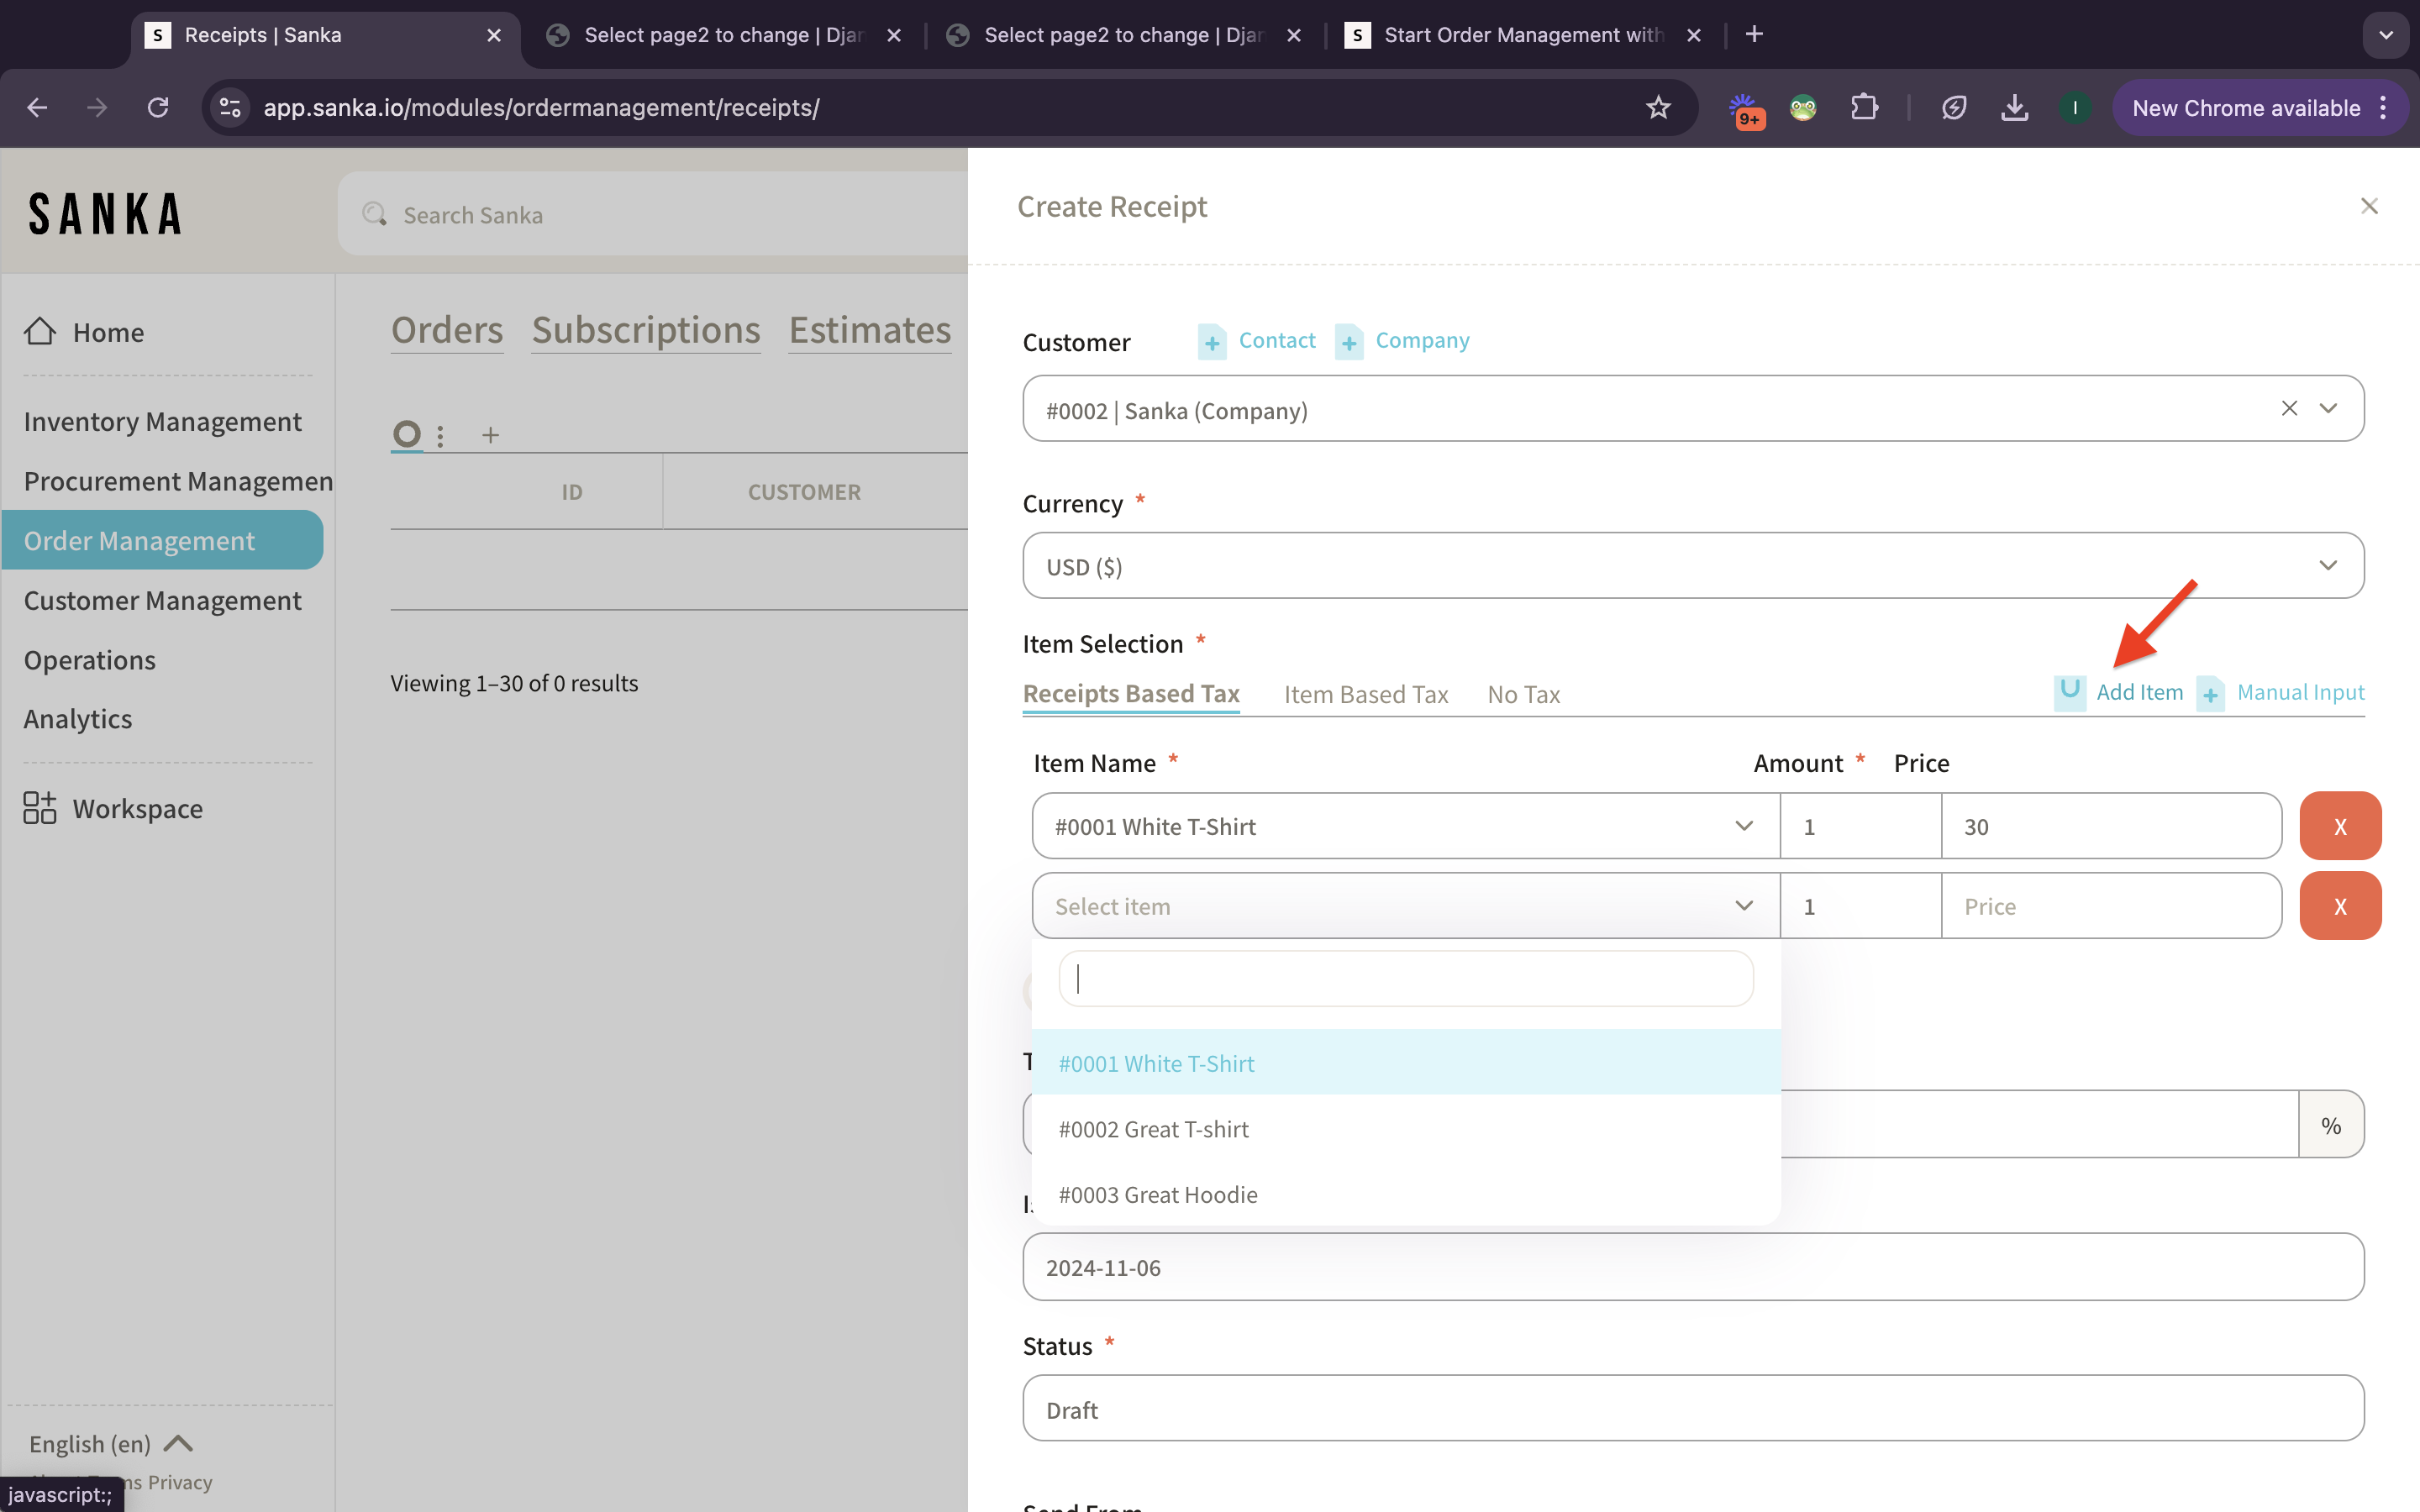Open Analytics in sidebar

(78, 719)
